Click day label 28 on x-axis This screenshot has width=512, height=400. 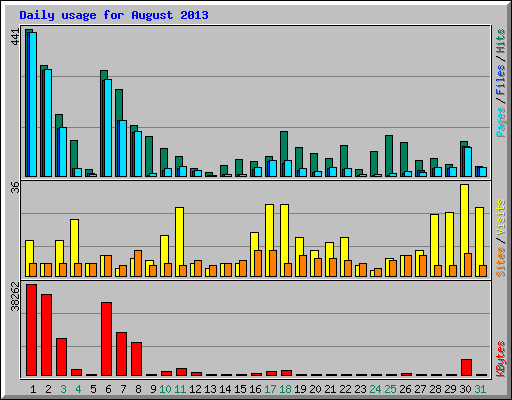pos(435,389)
